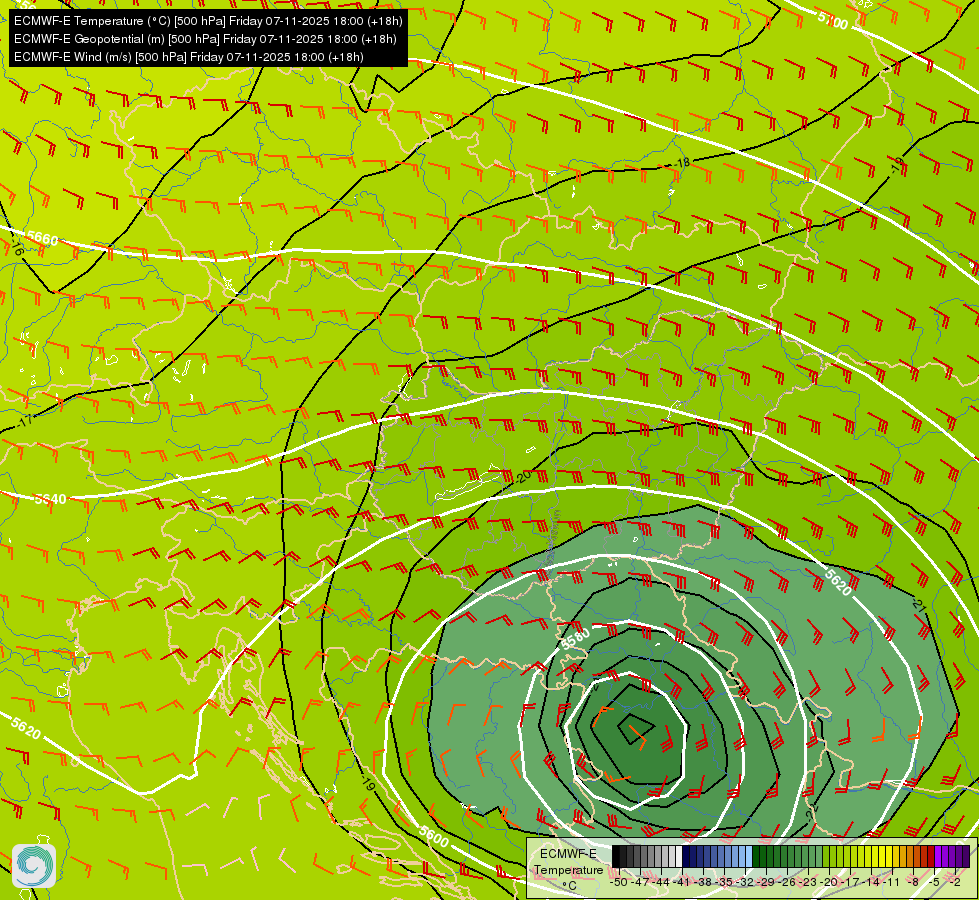Pick the black swatch starting the temperature colour bar
The width and height of the screenshot is (979, 900).
616,856
